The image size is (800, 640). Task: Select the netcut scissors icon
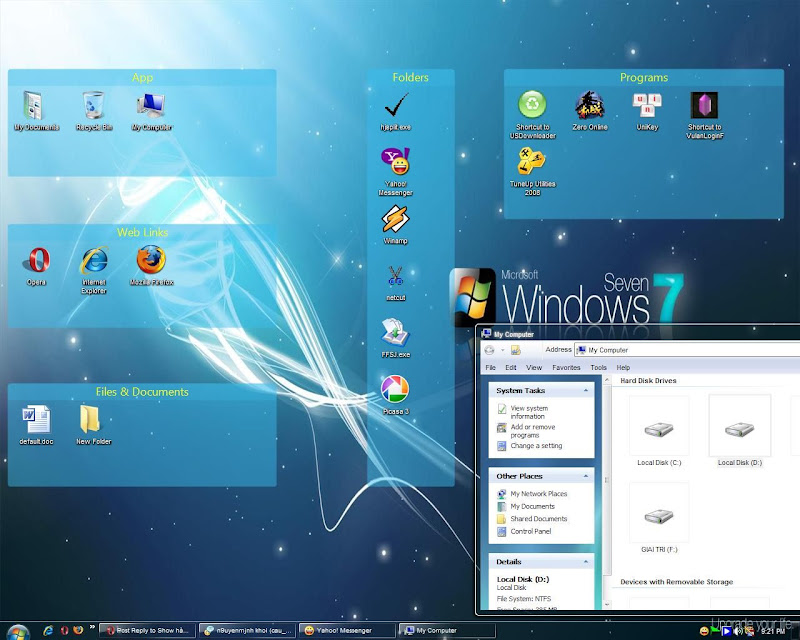tap(395, 283)
